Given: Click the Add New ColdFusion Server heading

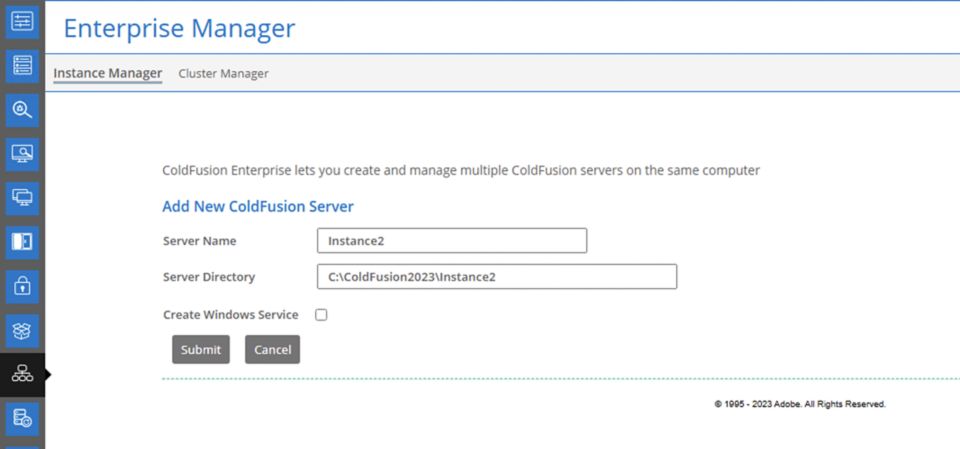Looking at the screenshot, I should pos(258,206).
